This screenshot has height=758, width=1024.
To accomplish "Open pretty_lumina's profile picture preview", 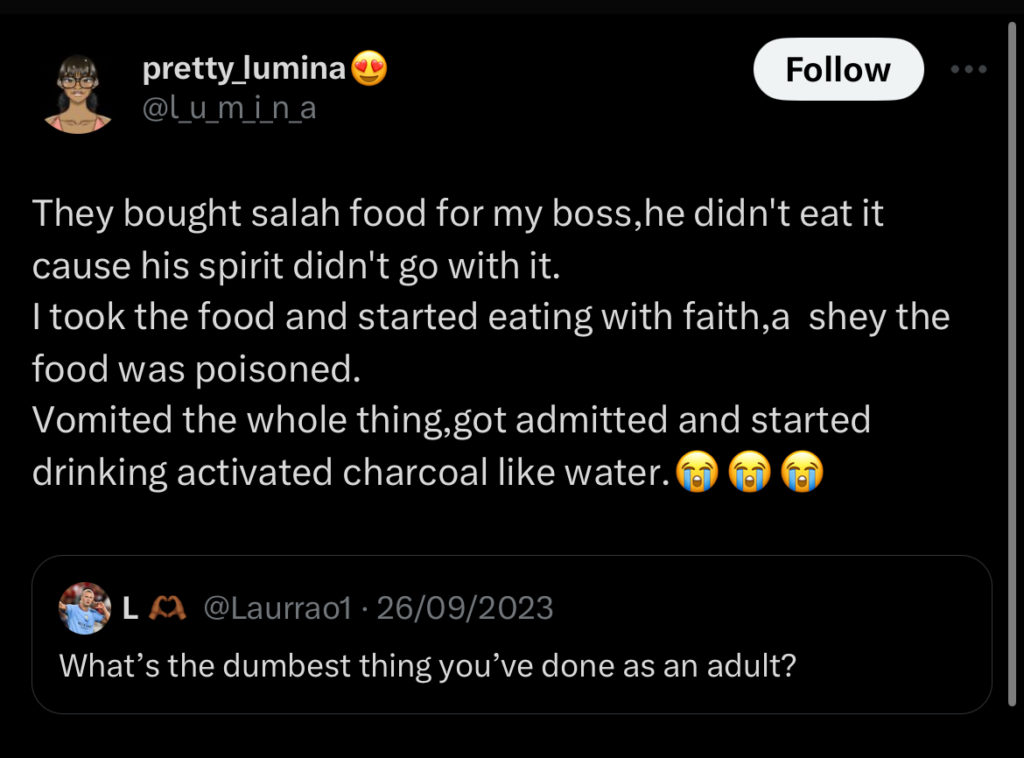I will 77,88.
